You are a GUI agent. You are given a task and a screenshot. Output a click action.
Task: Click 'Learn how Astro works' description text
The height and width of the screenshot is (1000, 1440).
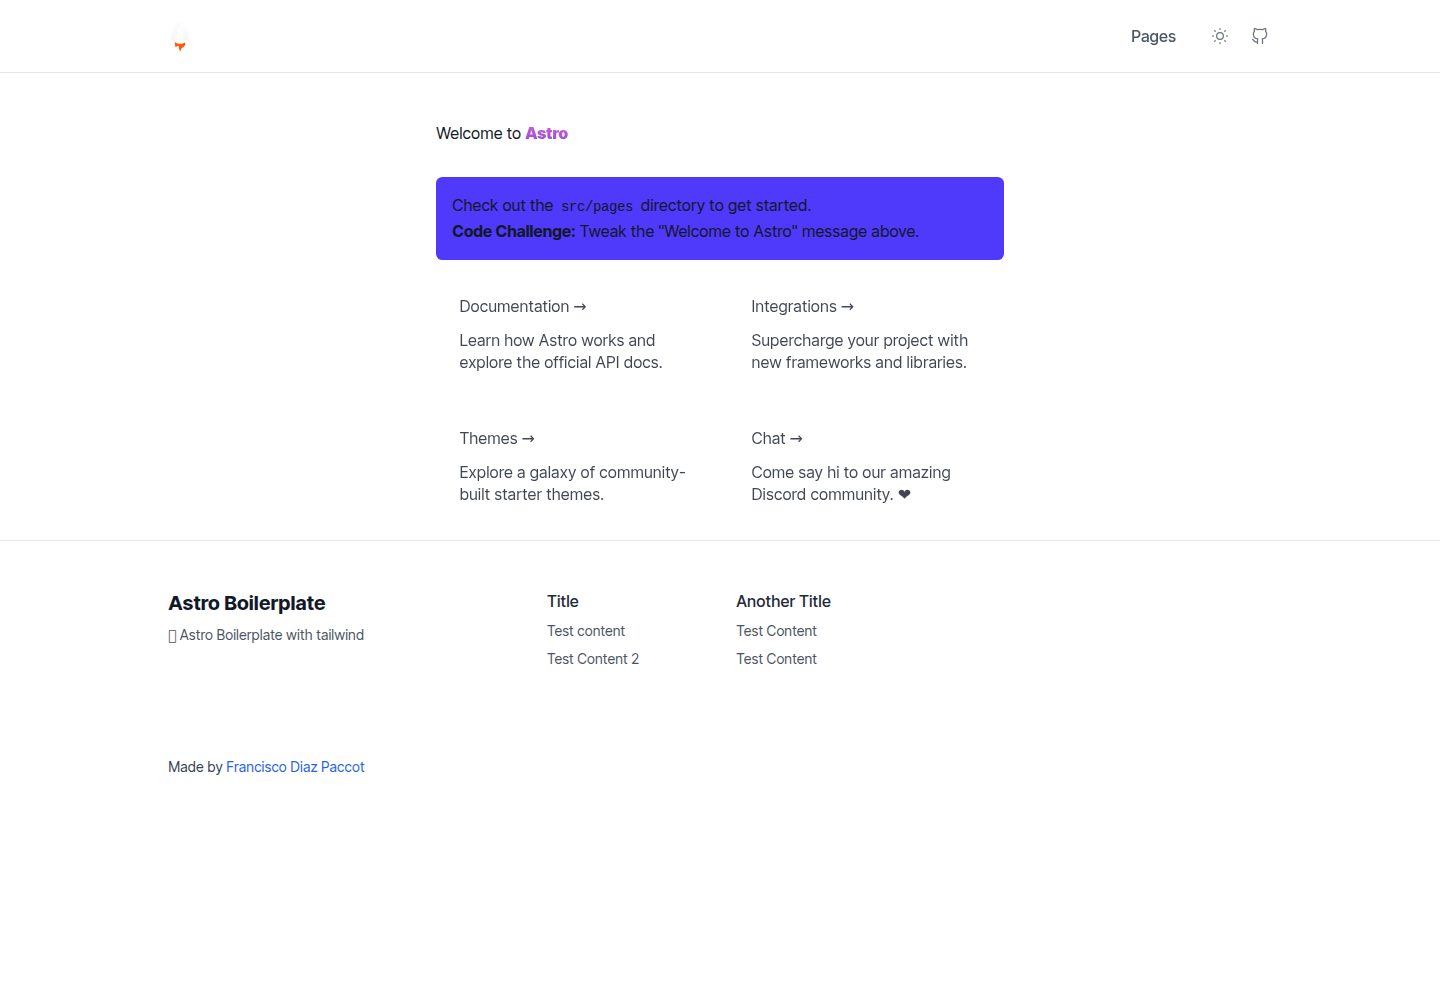click(x=561, y=351)
